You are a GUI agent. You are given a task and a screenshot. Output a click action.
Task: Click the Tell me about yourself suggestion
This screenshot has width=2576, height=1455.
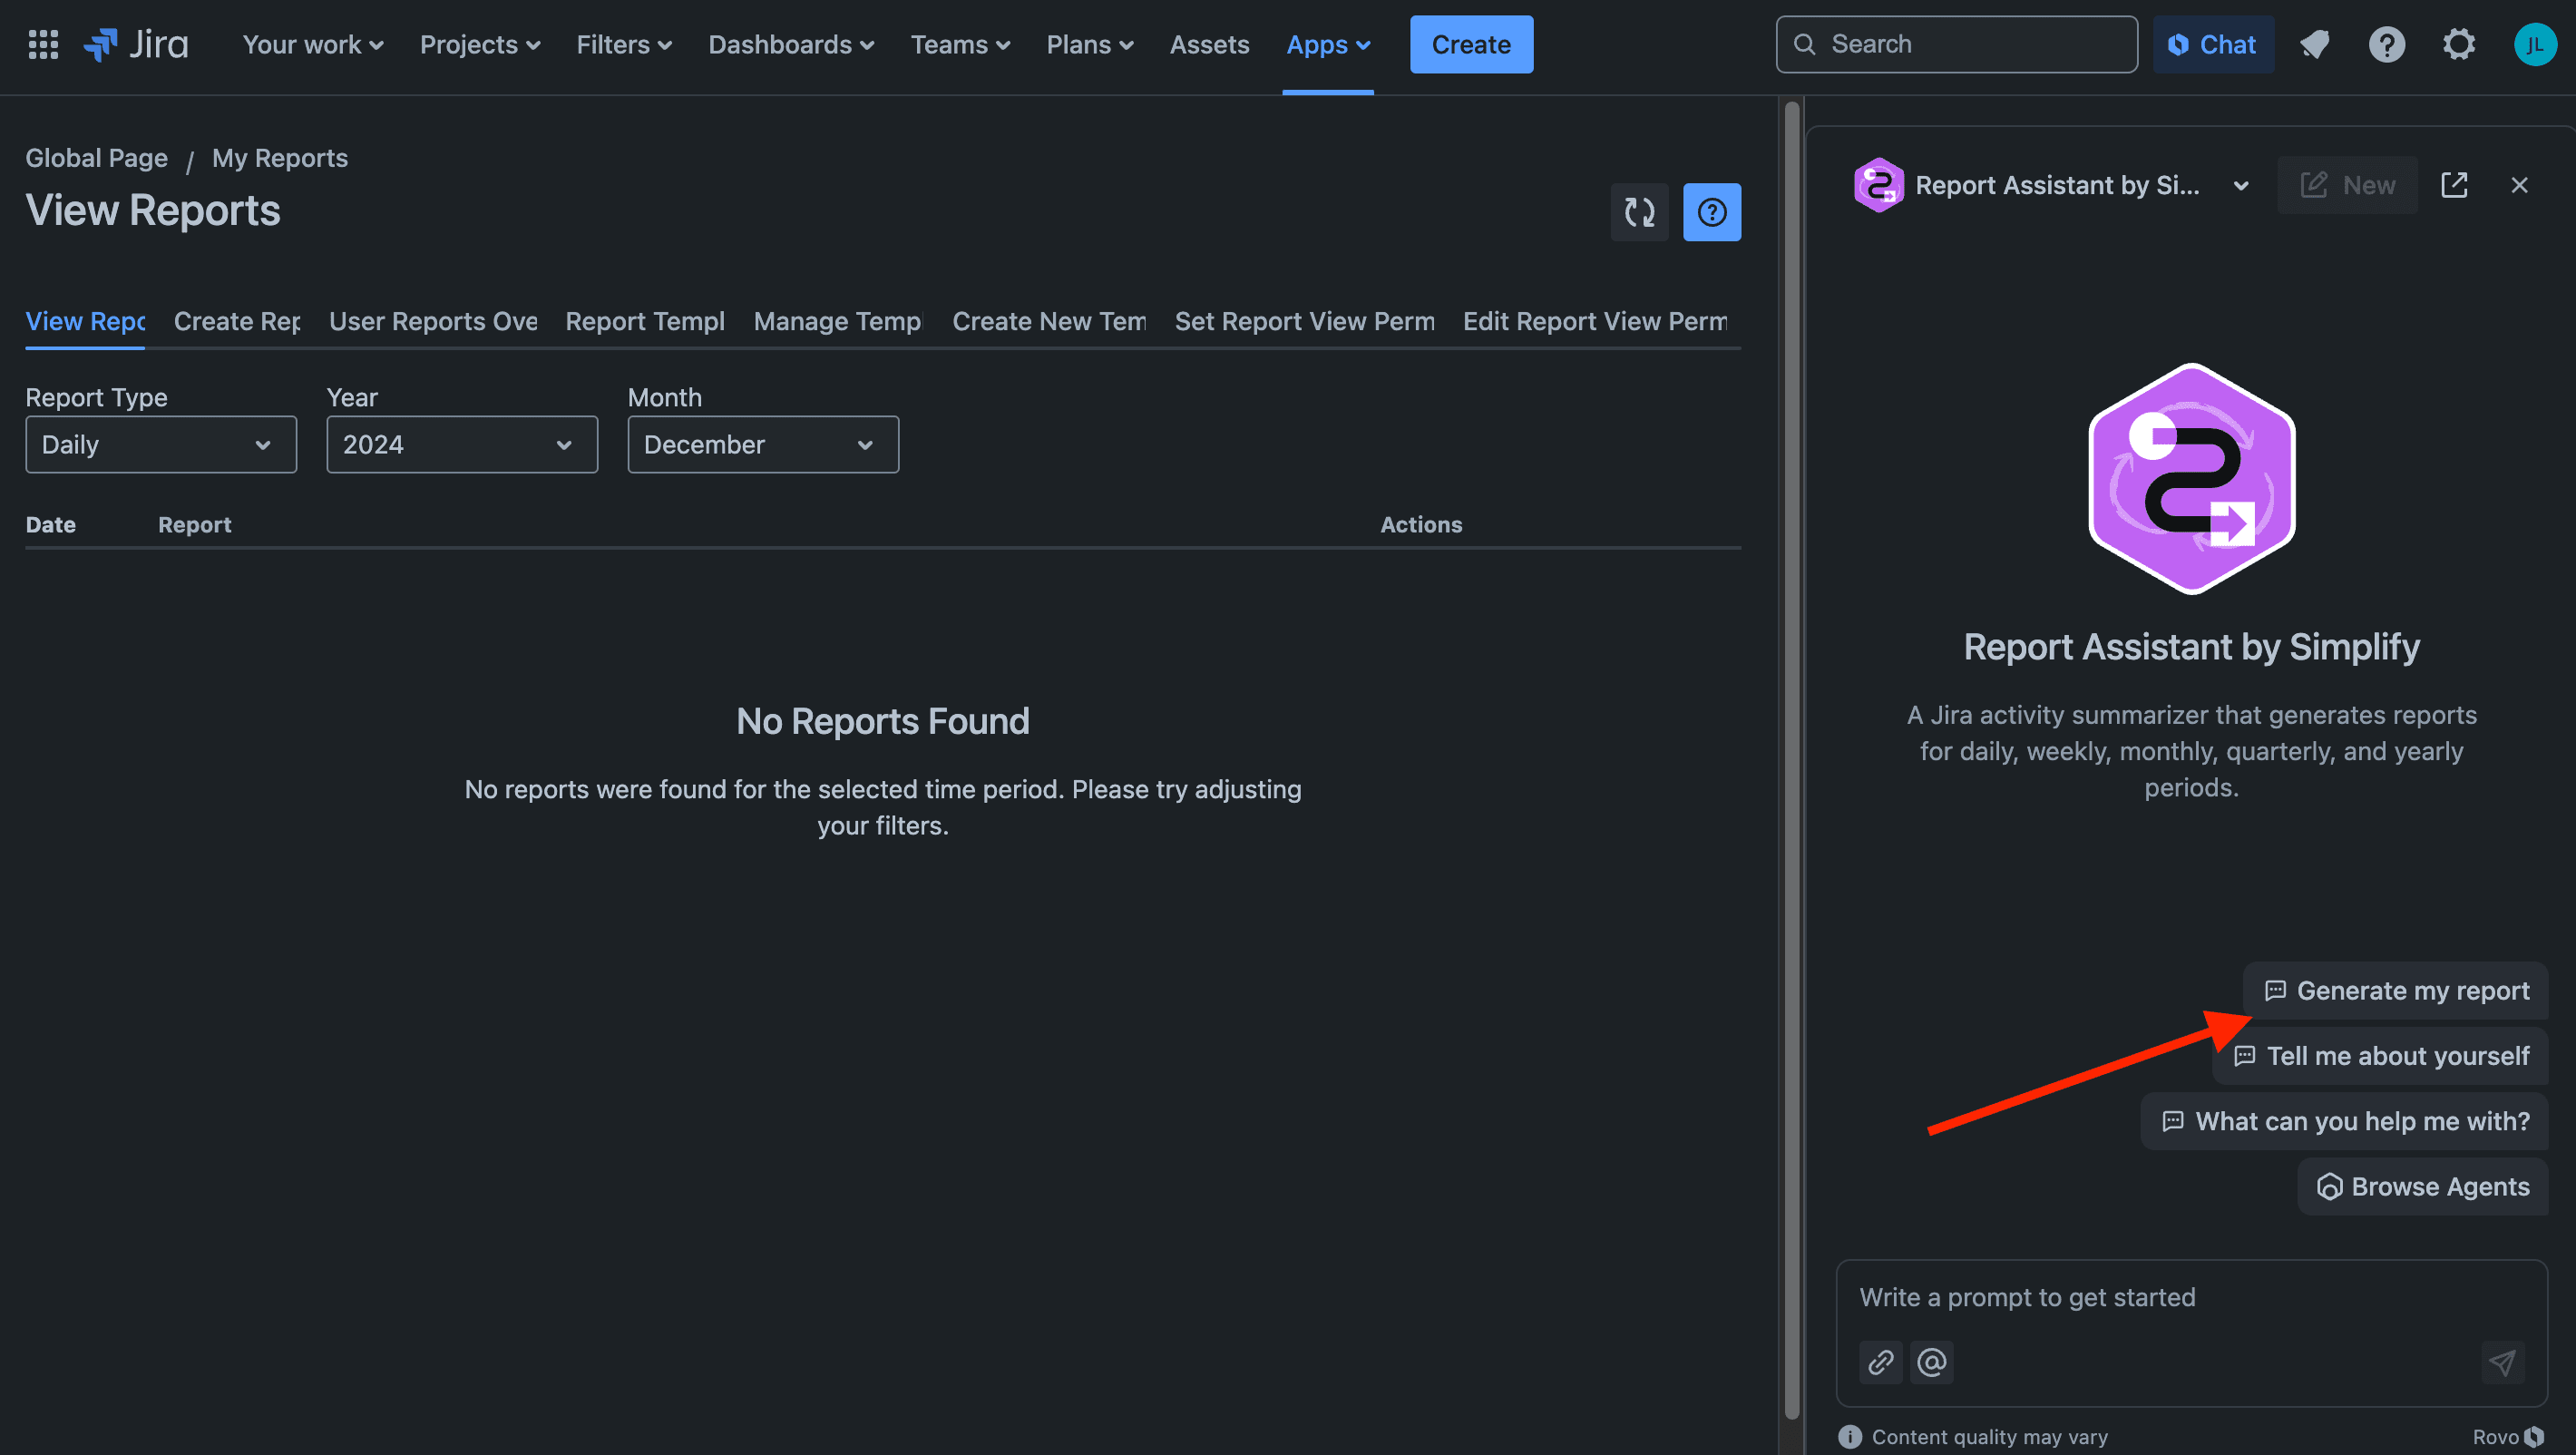[2380, 1056]
